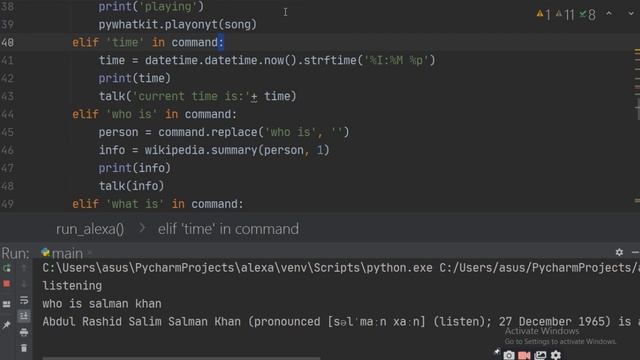The image size is (640, 360).
Task: Close the main run tab
Action: [90, 253]
